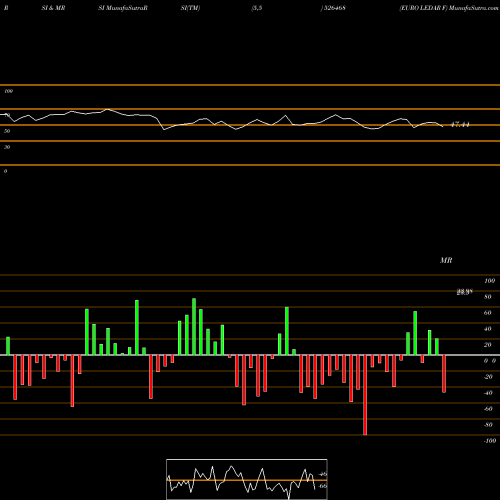Viewport: 500px width, 500px height.
Task: Click the 100 label on MR axis
Action: (489, 281)
